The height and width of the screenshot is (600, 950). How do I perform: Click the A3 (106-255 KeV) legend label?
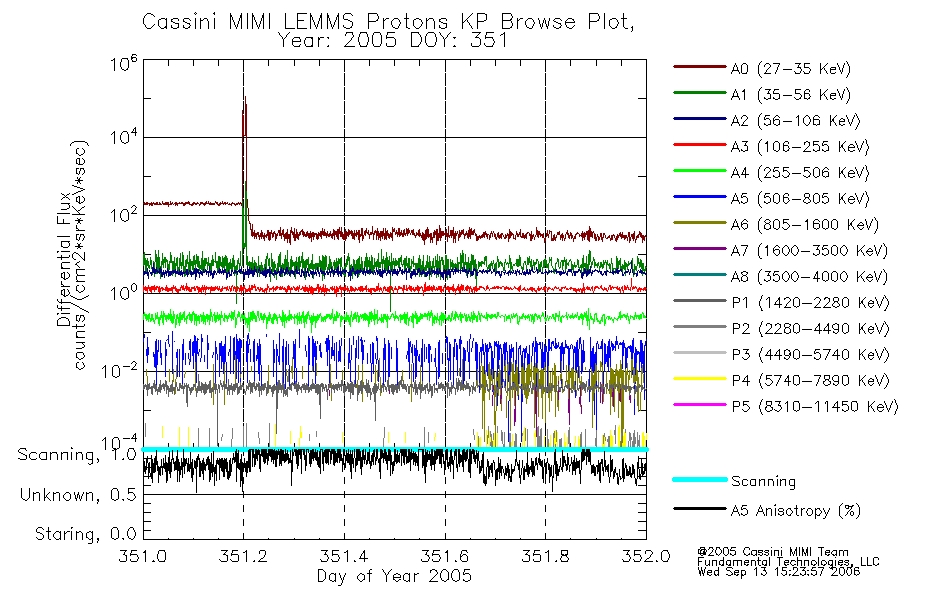pos(800,147)
